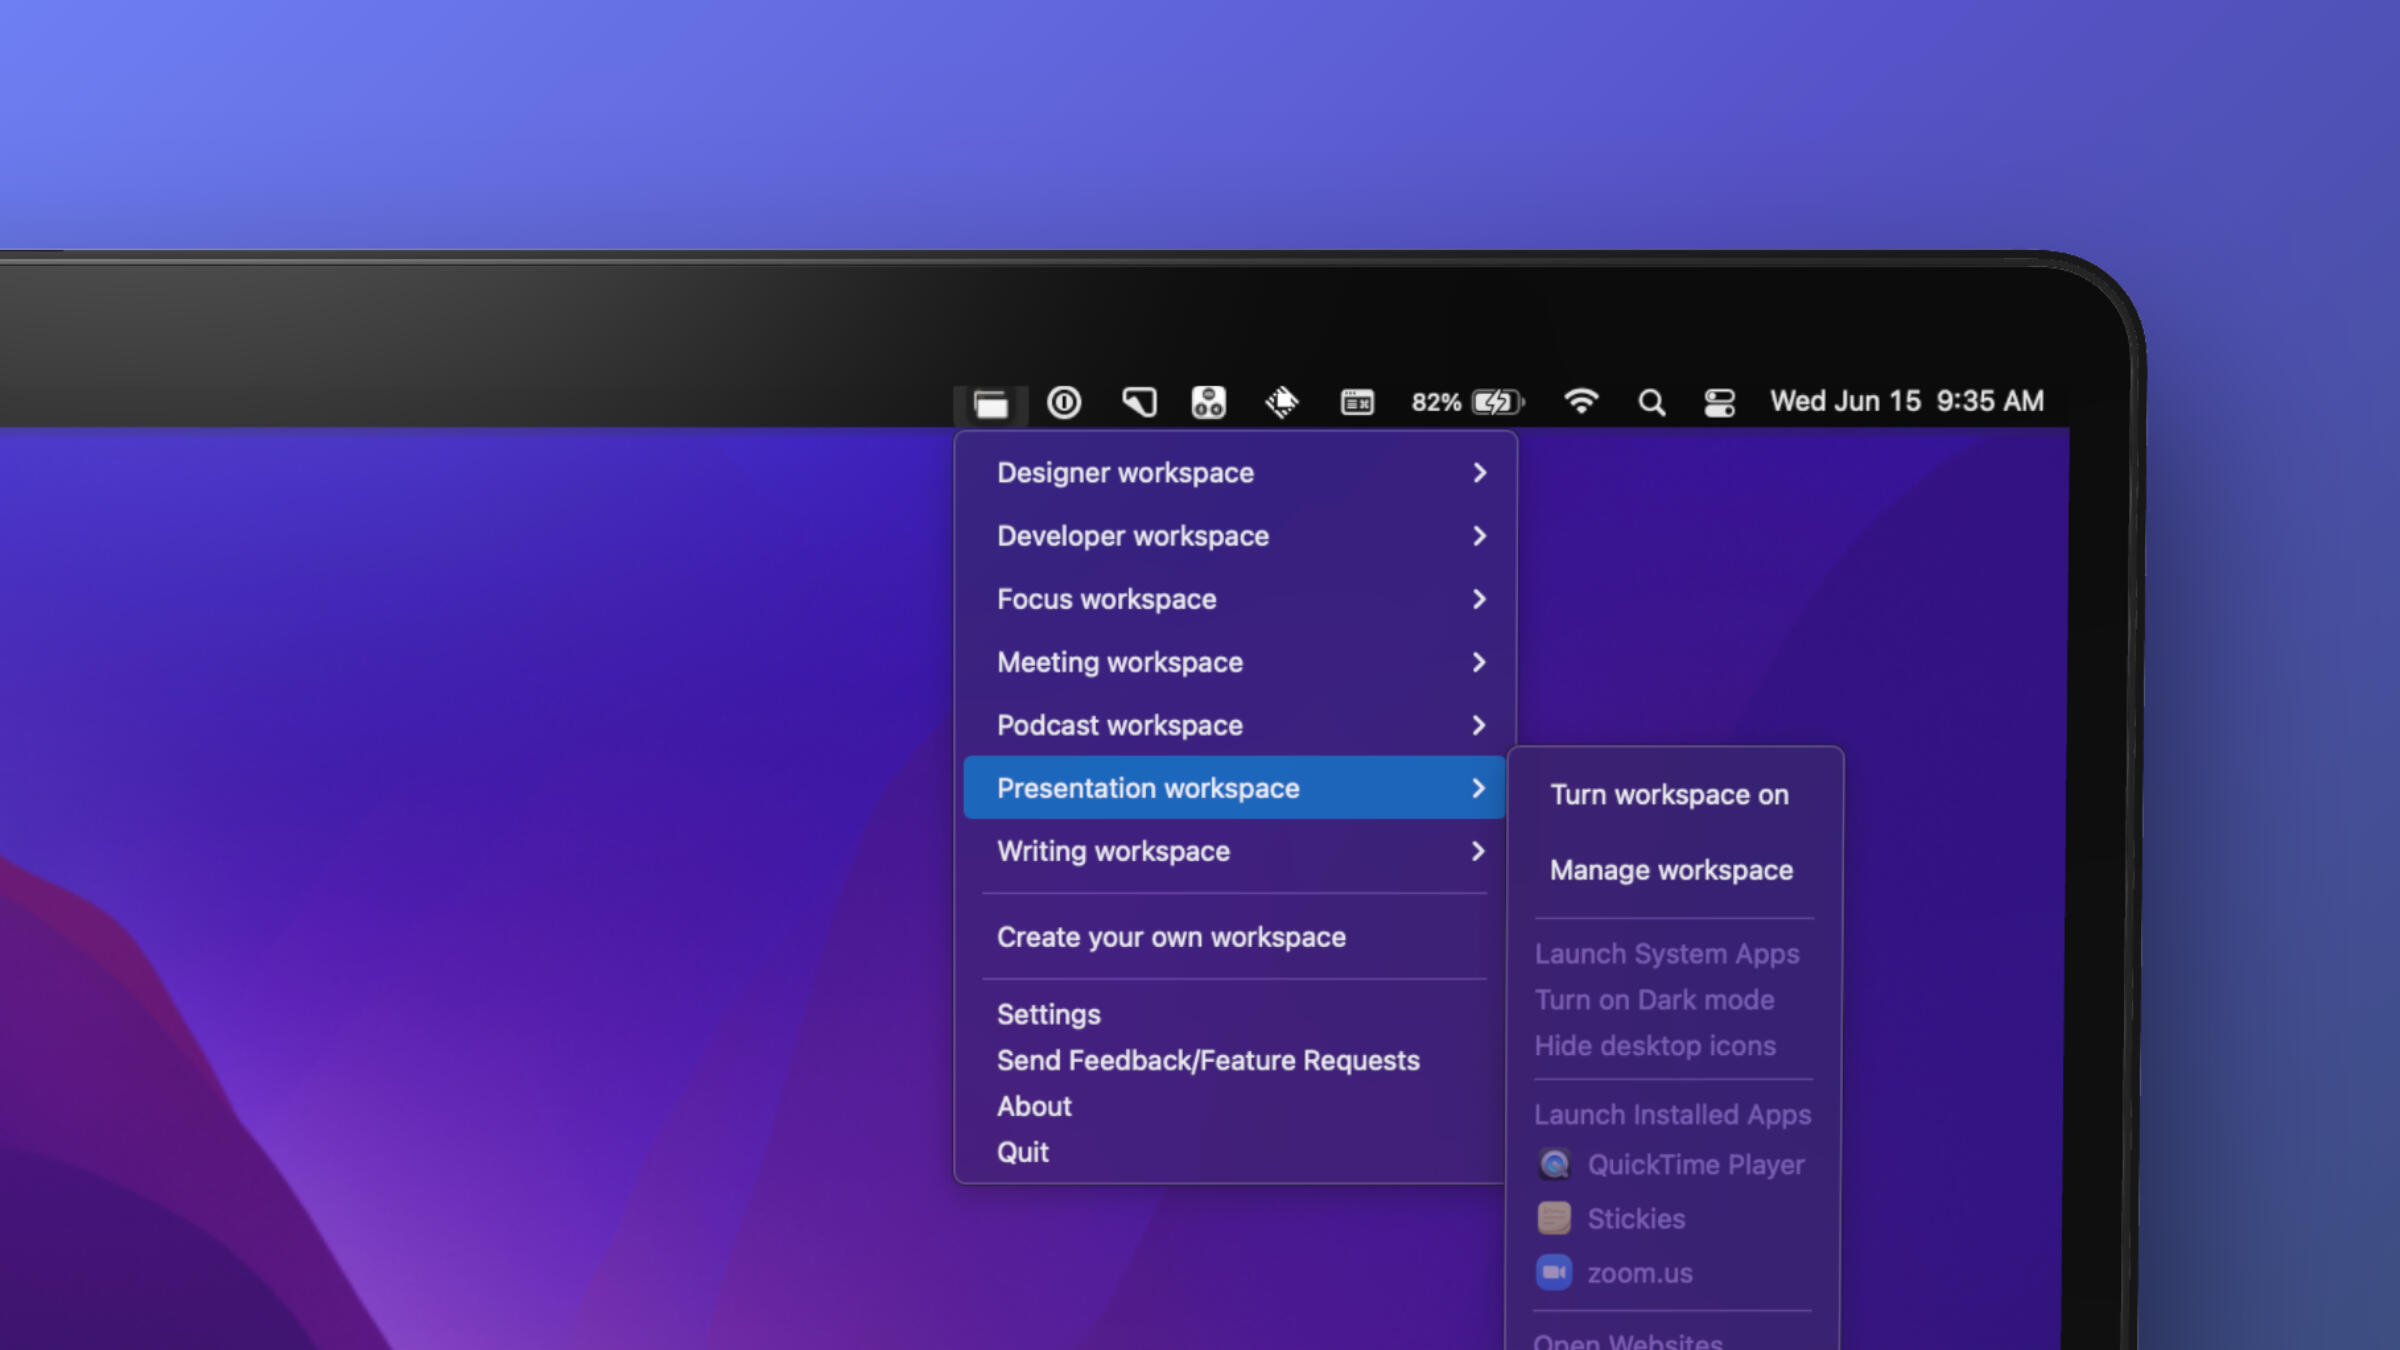Turn workspace on in submenu

(x=1669, y=795)
